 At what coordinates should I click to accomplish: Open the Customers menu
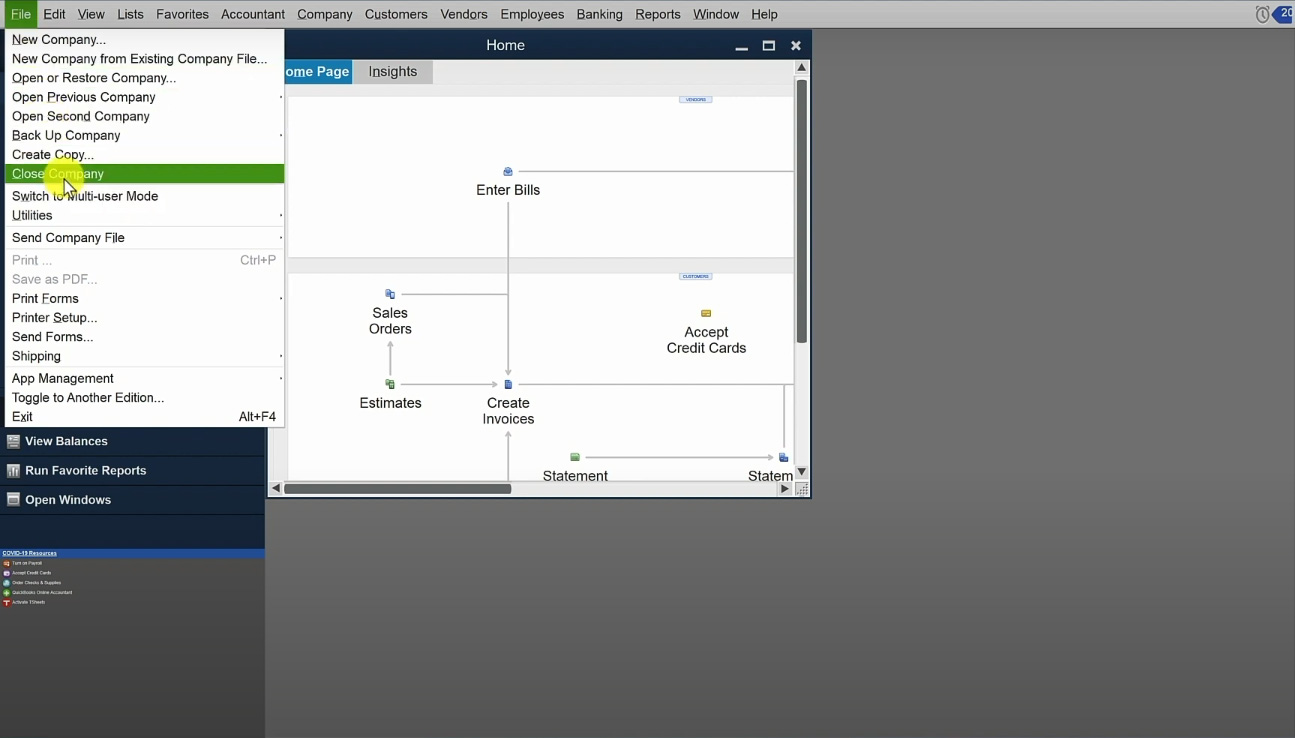click(396, 14)
